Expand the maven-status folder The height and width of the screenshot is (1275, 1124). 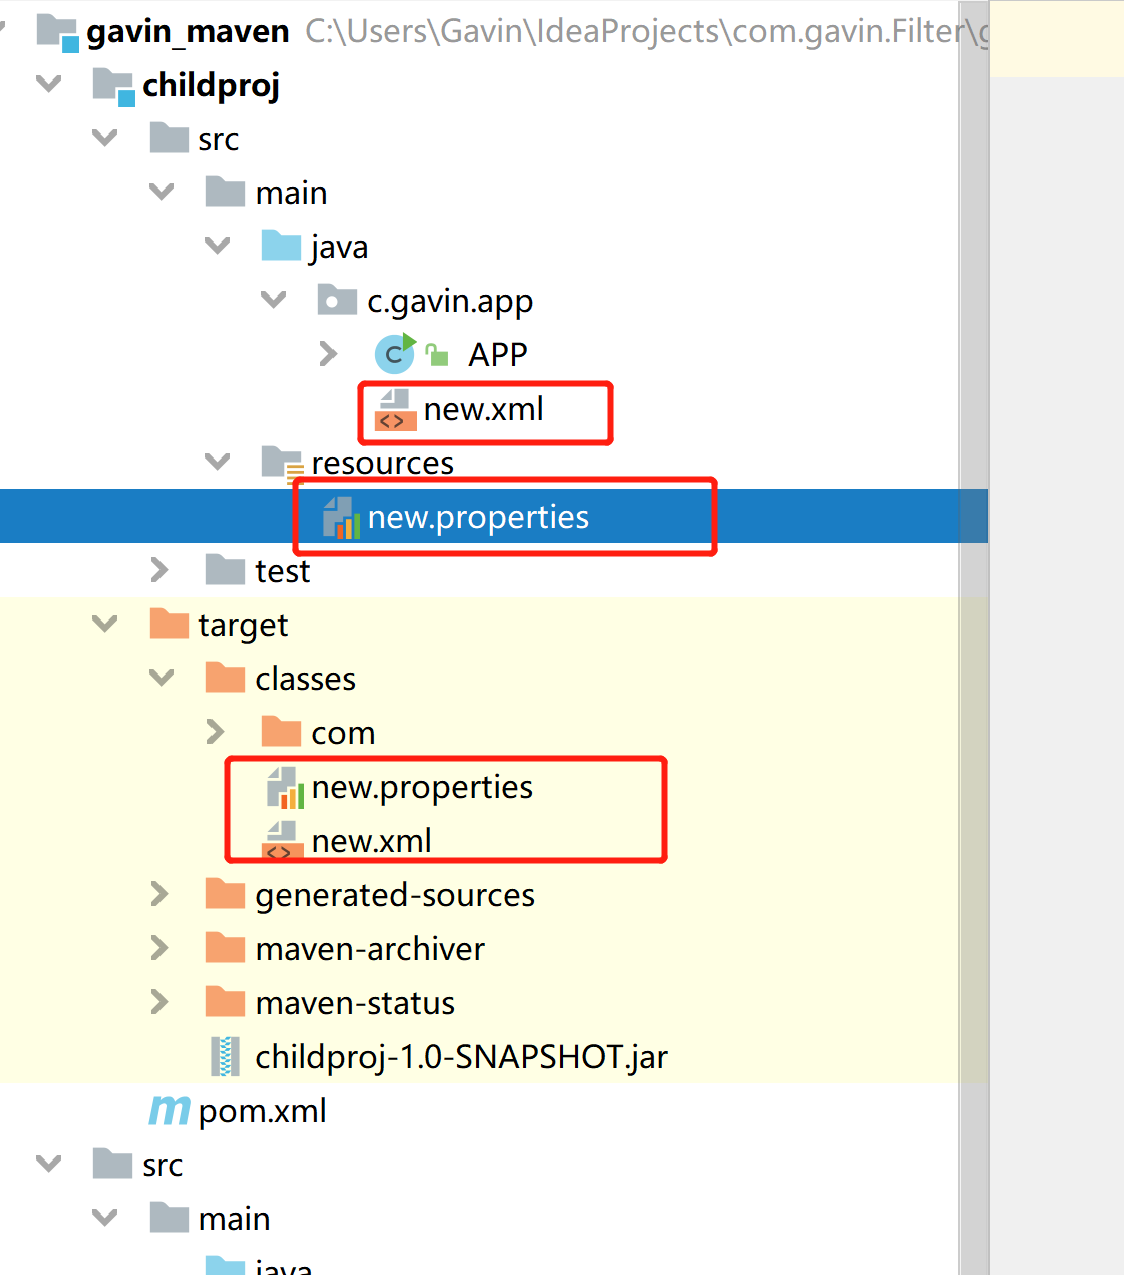pos(159,1002)
